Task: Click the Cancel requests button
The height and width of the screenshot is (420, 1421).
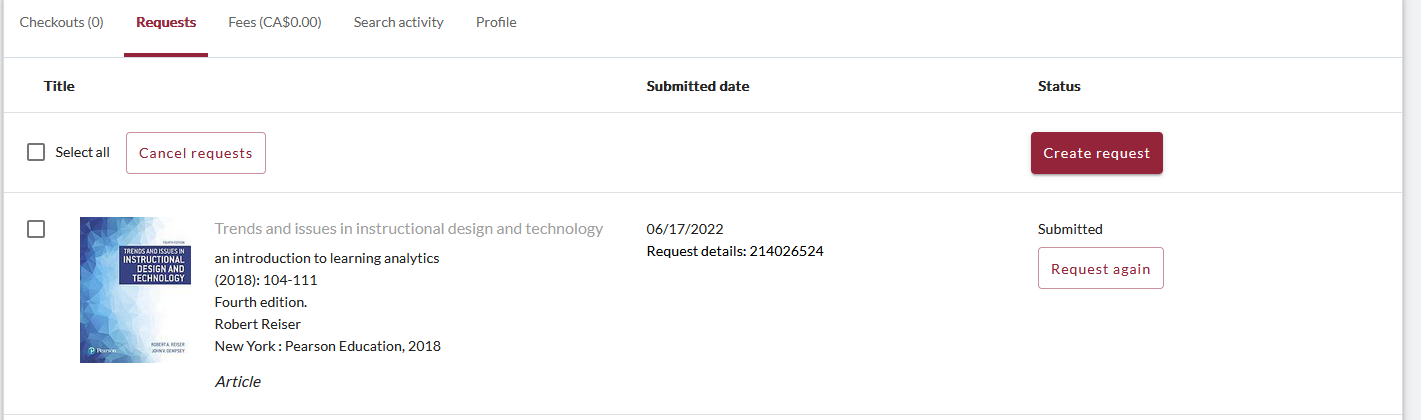Action: click(196, 153)
